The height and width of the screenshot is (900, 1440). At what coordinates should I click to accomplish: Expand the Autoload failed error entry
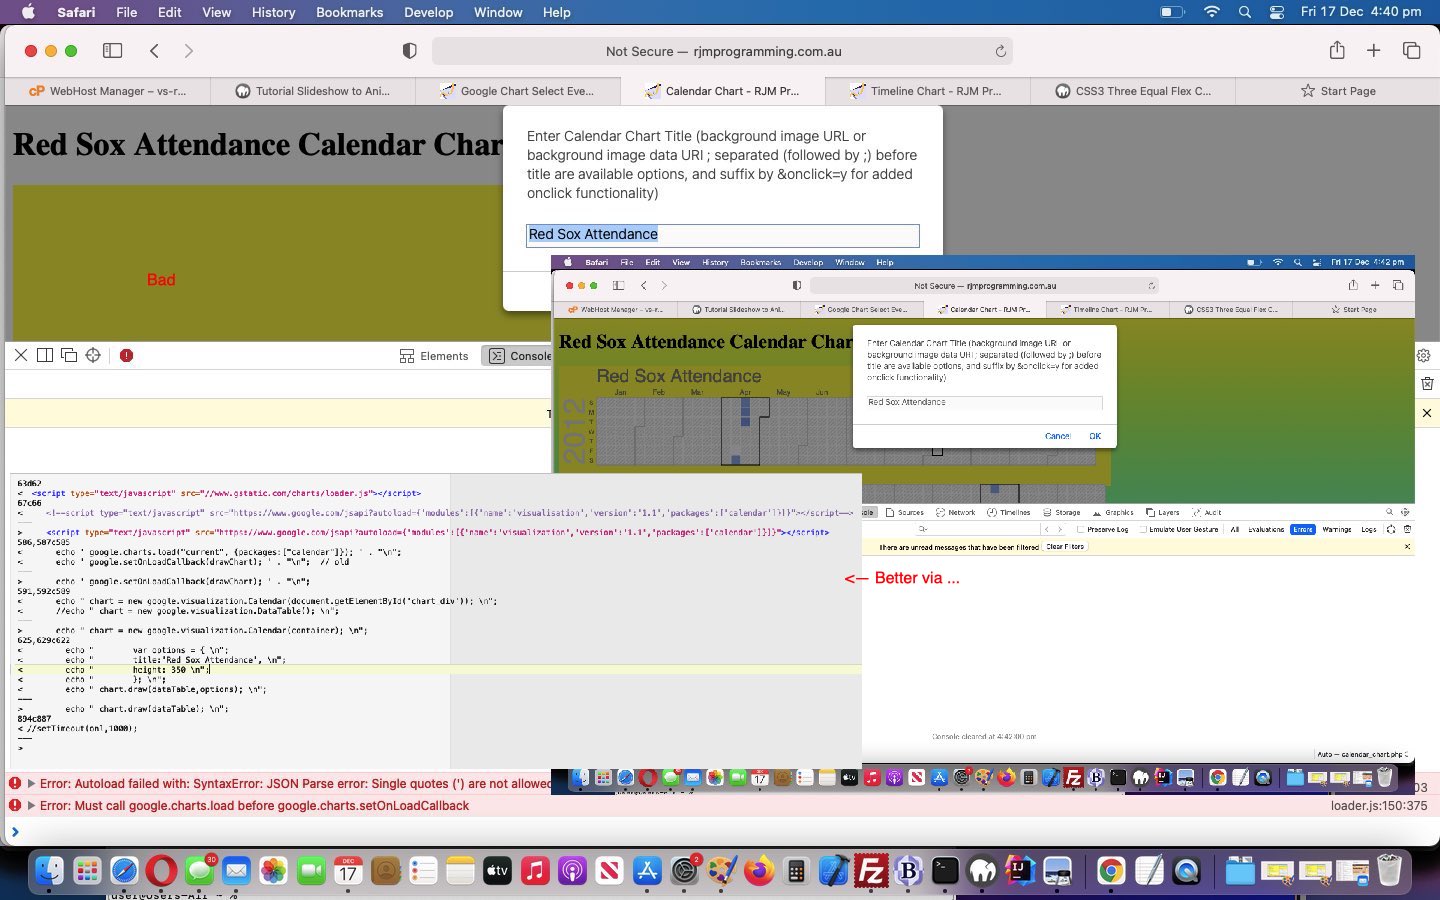pyautogui.click(x=32, y=784)
